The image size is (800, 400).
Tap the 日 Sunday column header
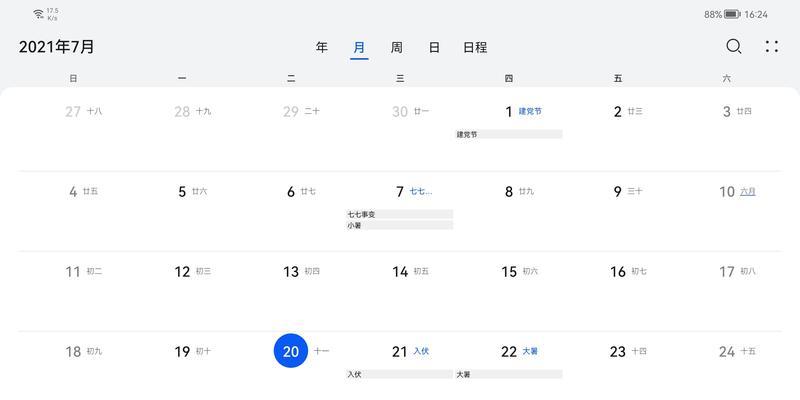(x=73, y=79)
